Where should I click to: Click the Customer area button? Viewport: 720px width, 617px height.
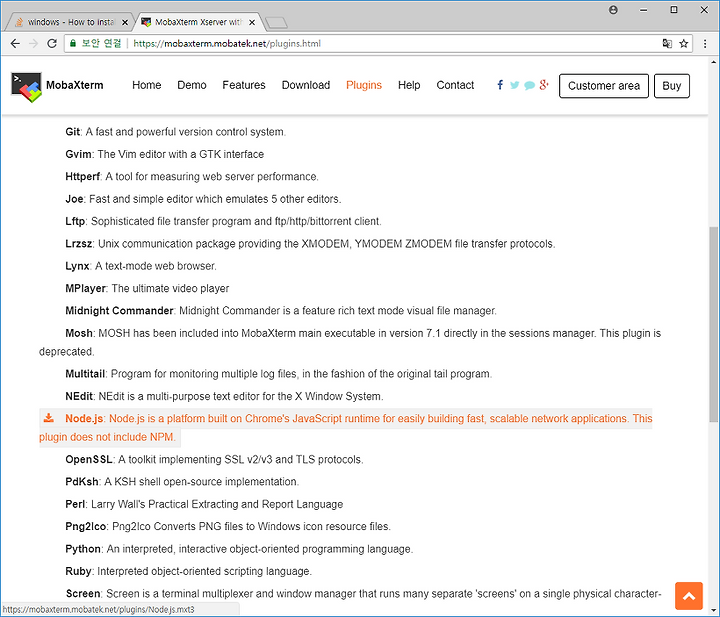(x=604, y=86)
